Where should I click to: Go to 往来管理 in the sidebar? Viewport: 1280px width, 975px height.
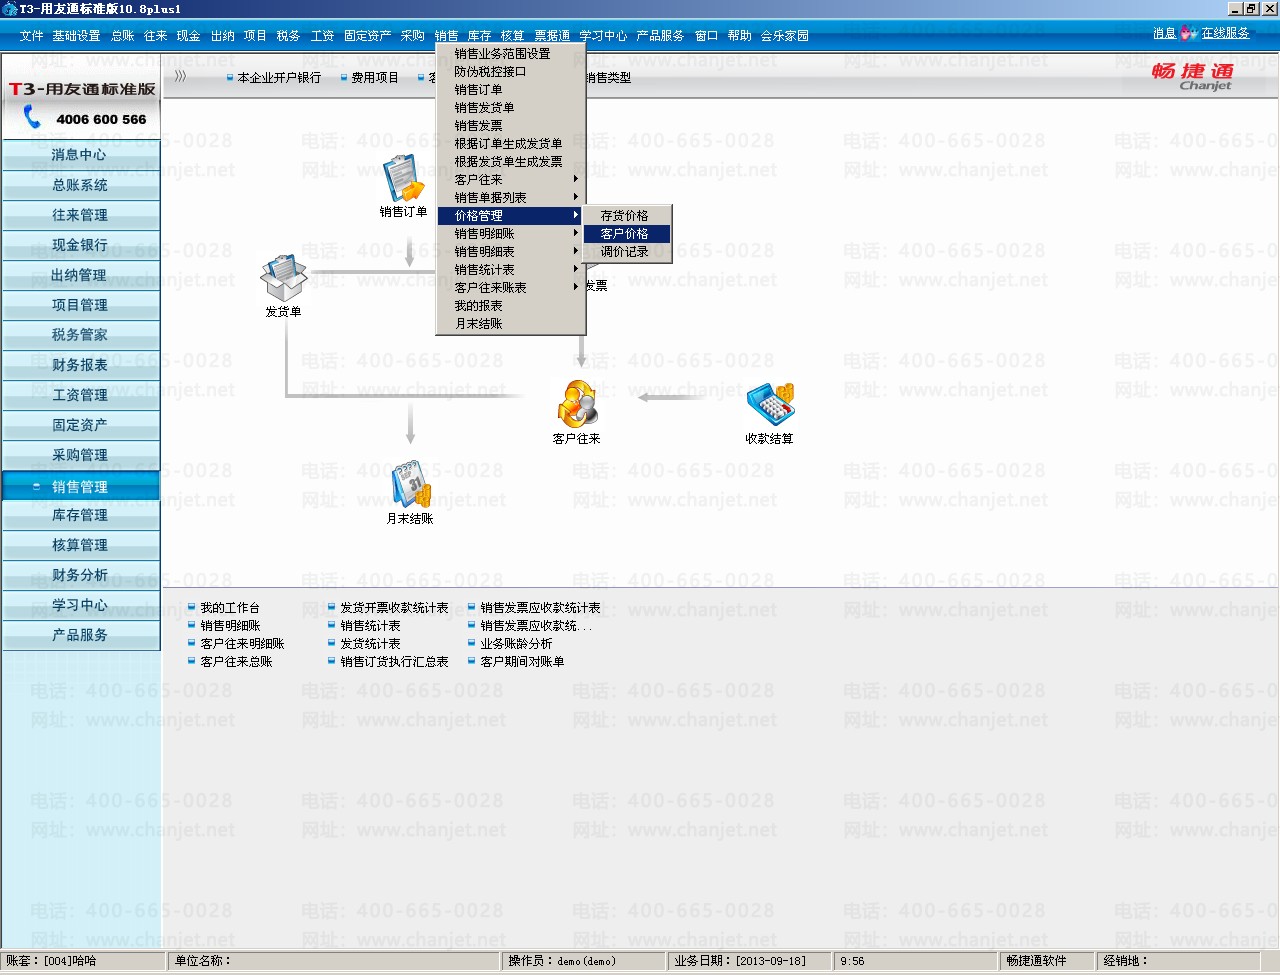(80, 215)
